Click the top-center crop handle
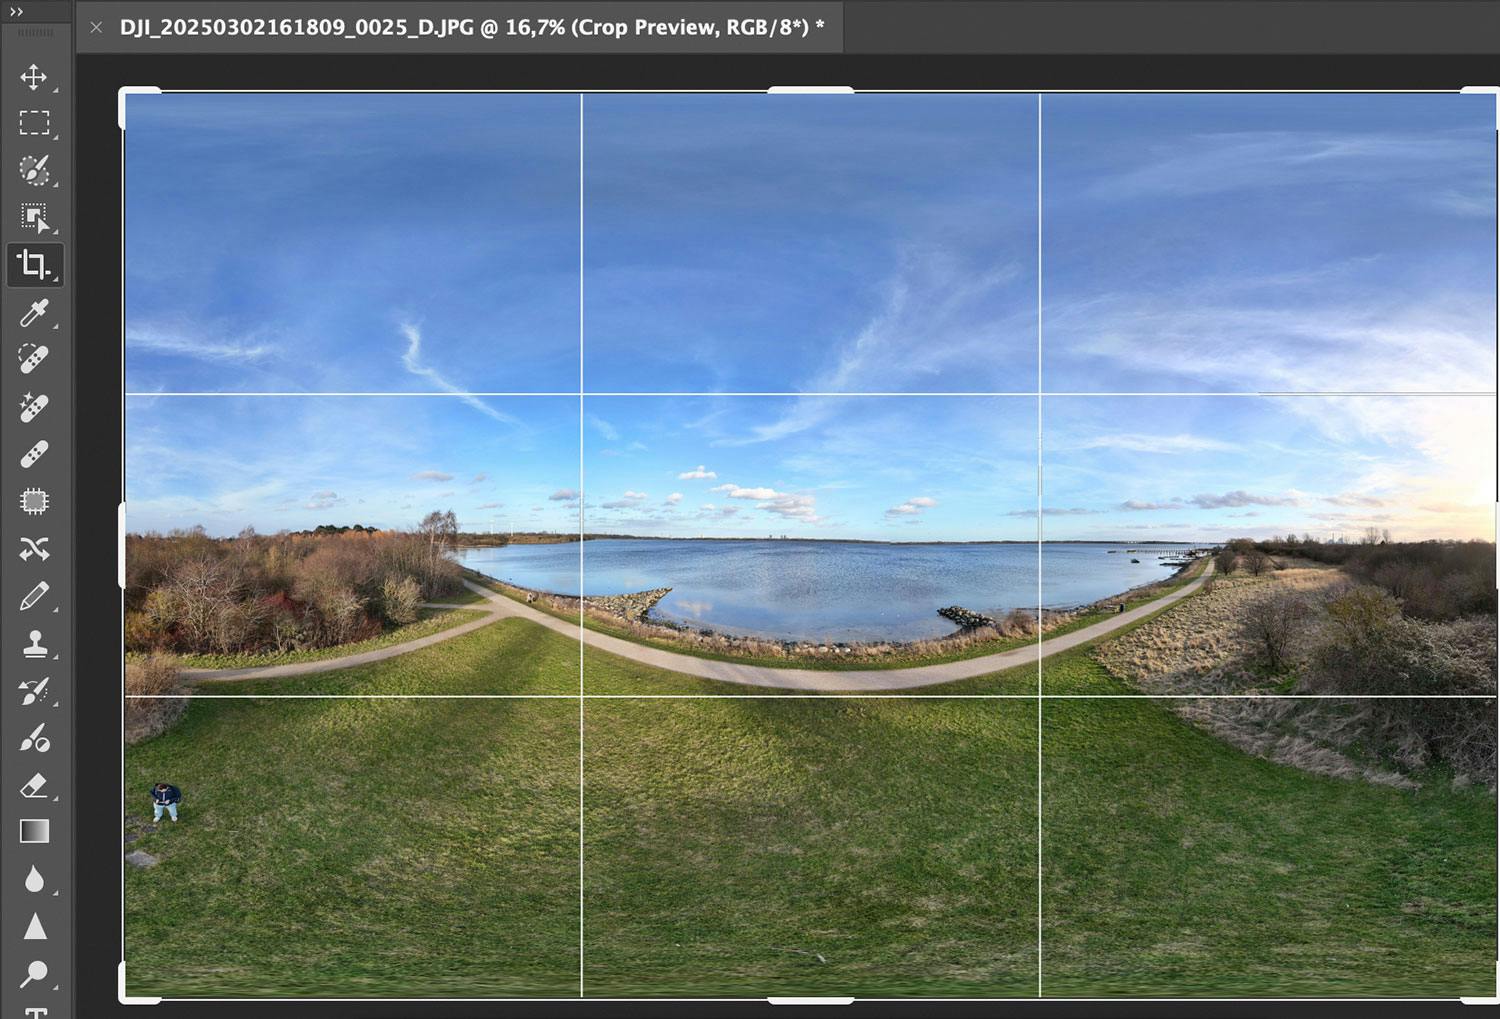The image size is (1500, 1019). 810,91
